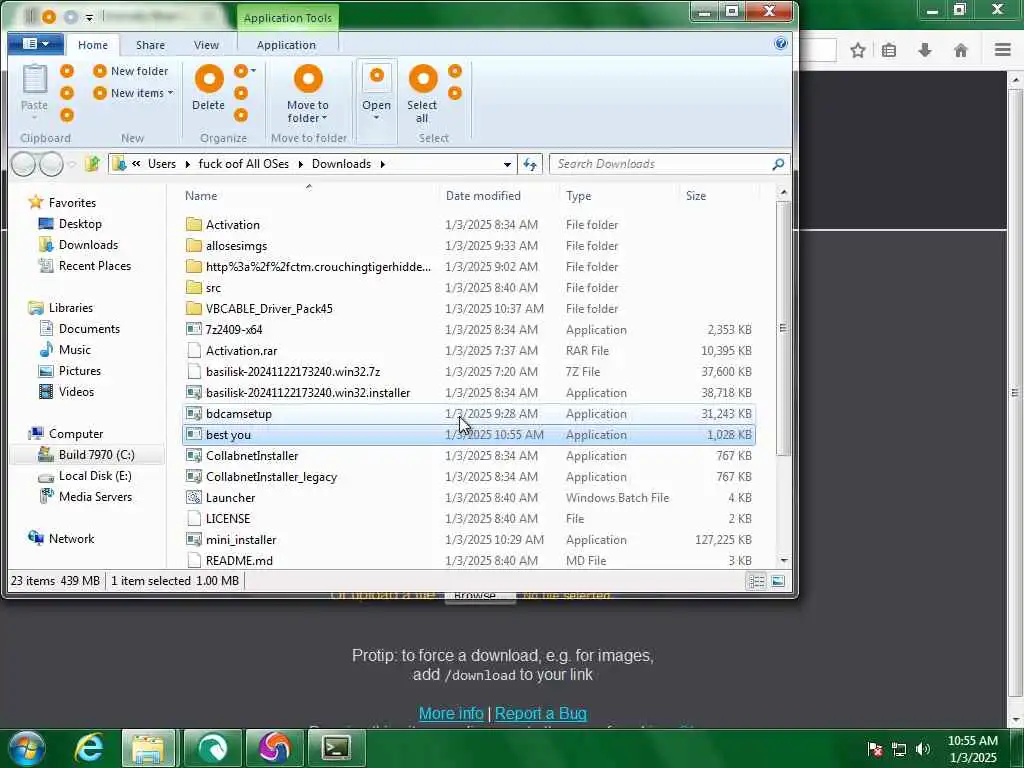Open the browser hamburger menu

pyautogui.click(x=1003, y=50)
